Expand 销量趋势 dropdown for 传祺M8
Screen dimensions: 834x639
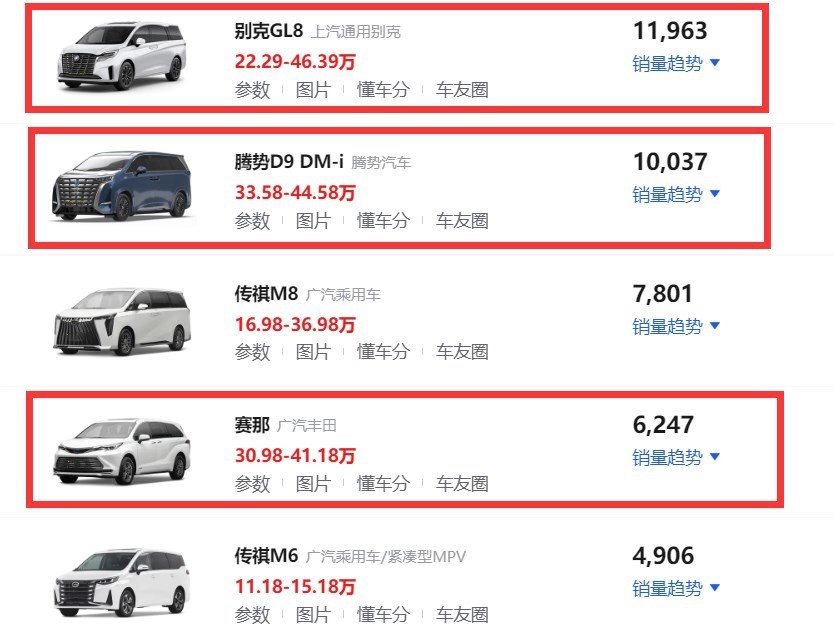[675, 326]
